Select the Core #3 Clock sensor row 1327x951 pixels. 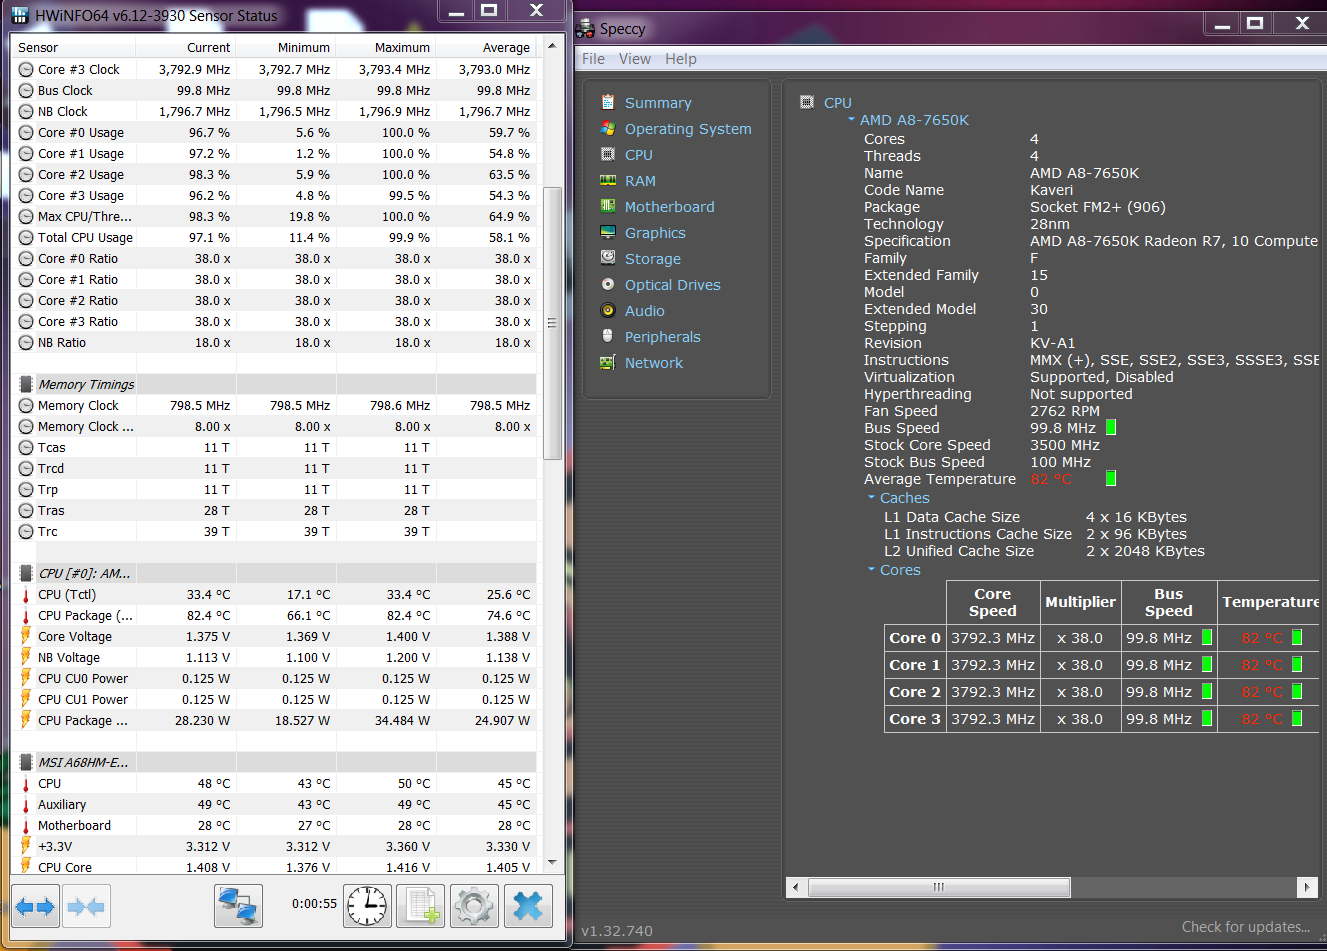click(x=274, y=69)
